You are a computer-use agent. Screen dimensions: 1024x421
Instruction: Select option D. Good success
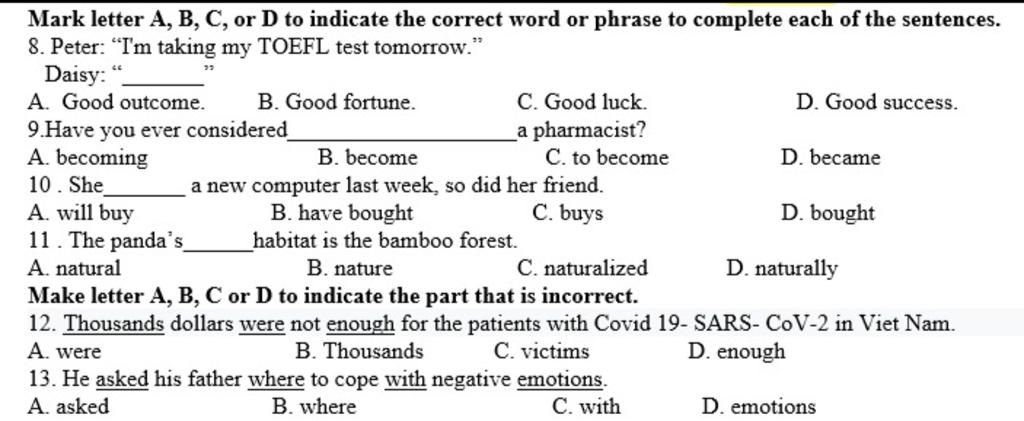coord(877,102)
